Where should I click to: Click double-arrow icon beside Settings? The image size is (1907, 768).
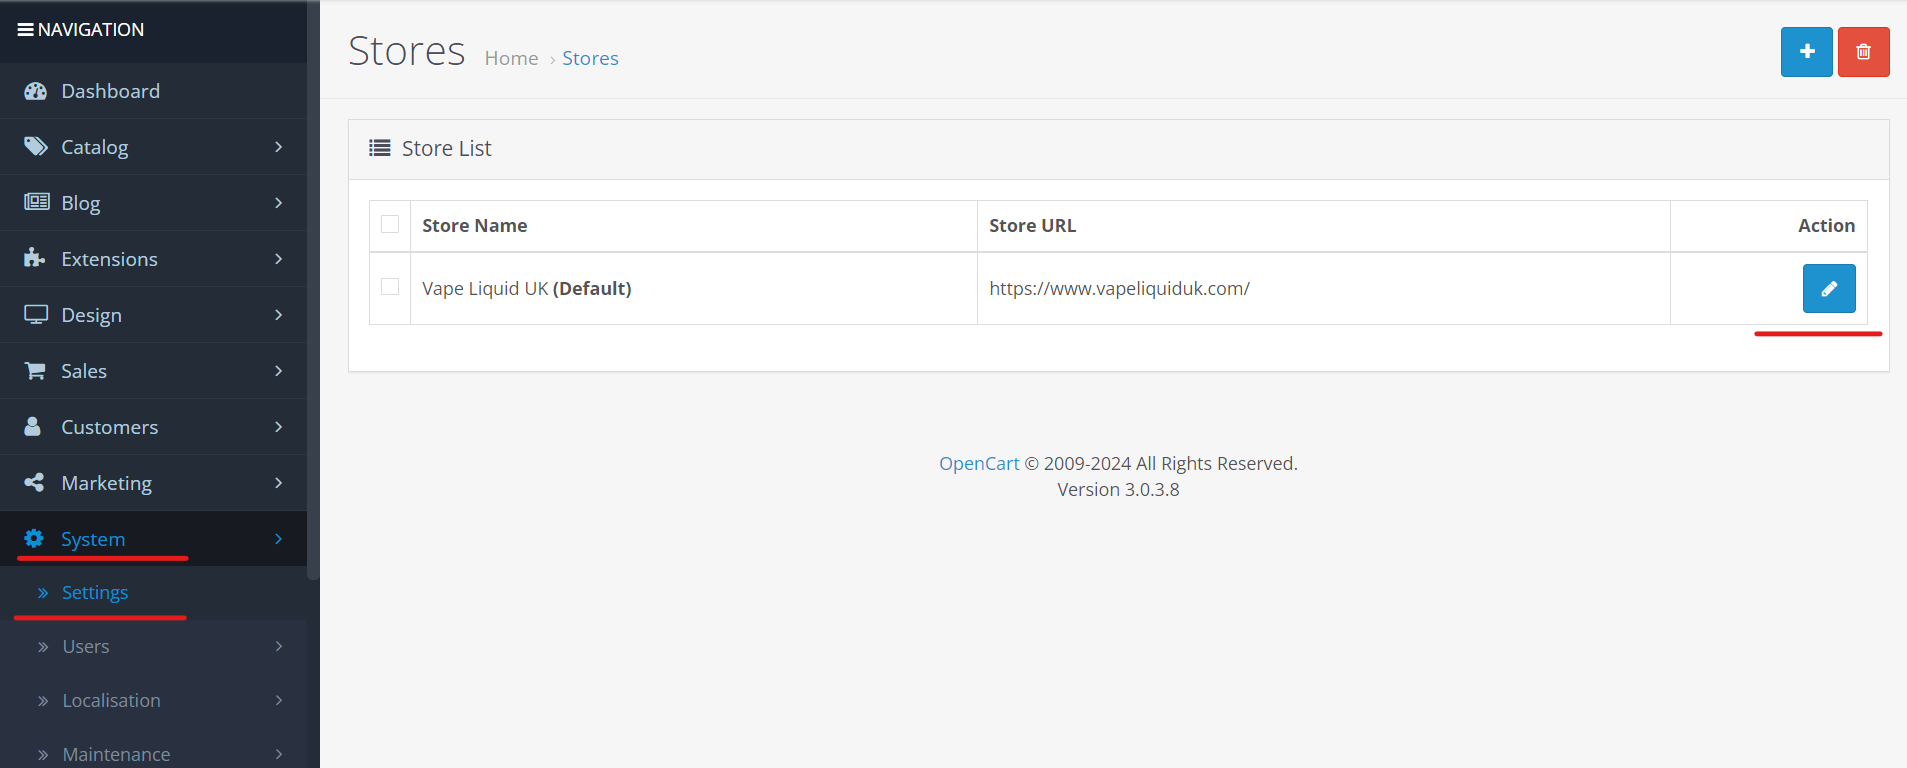[43, 593]
